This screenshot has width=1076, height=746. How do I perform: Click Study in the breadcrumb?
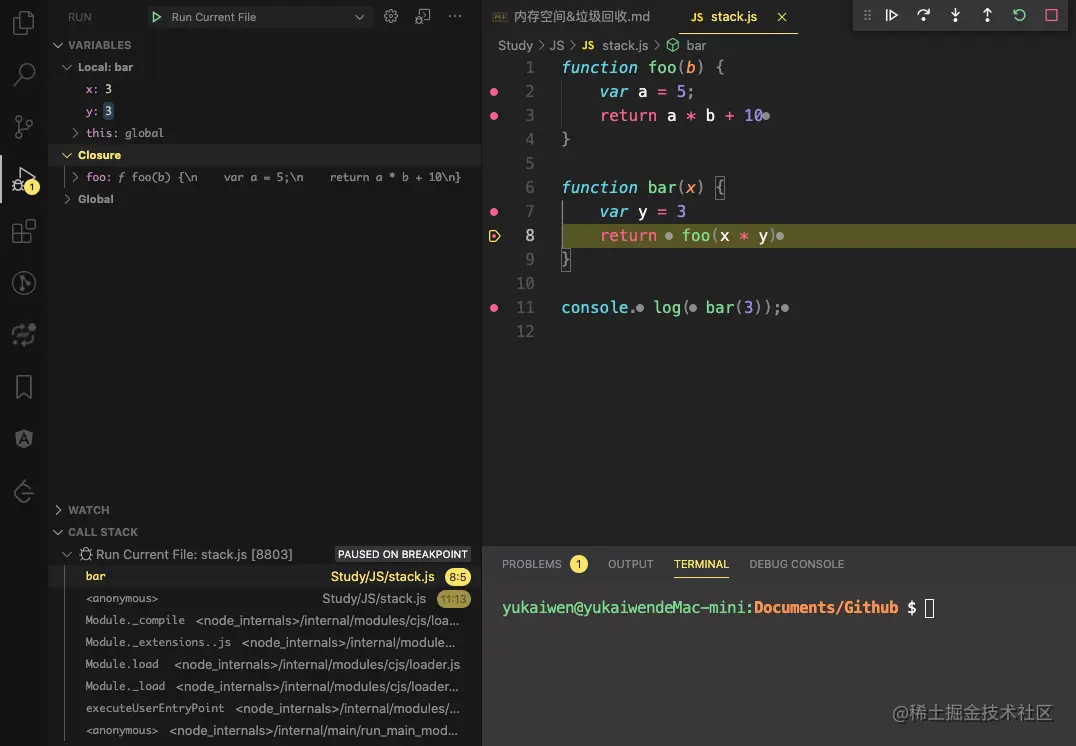click(515, 45)
